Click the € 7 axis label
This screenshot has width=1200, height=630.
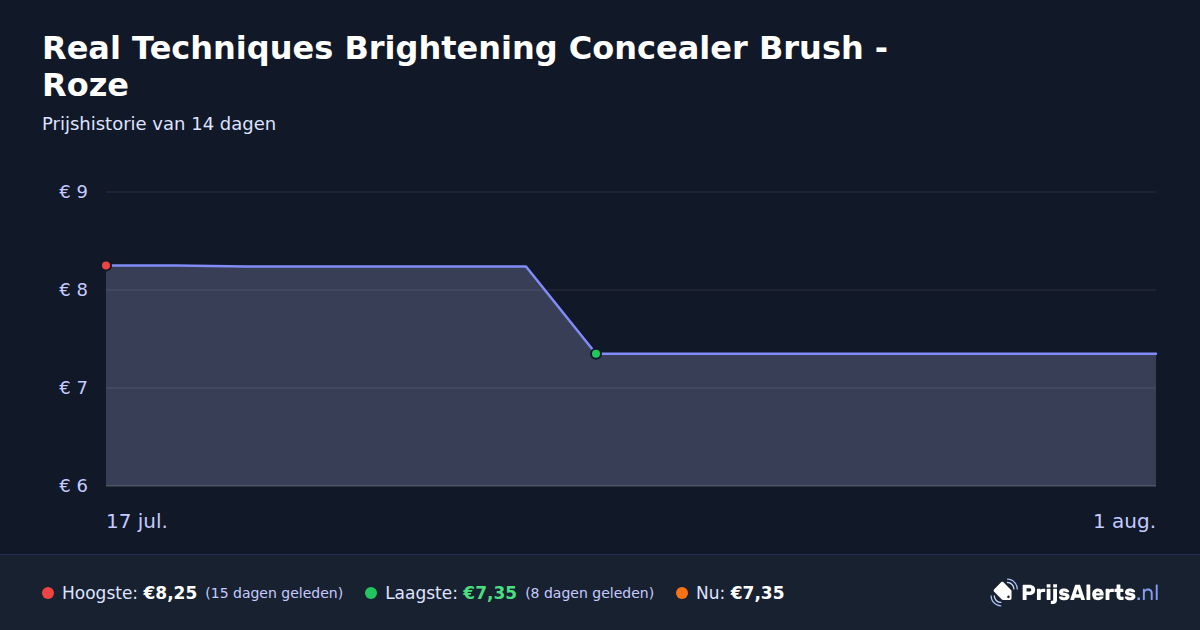[x=74, y=388]
